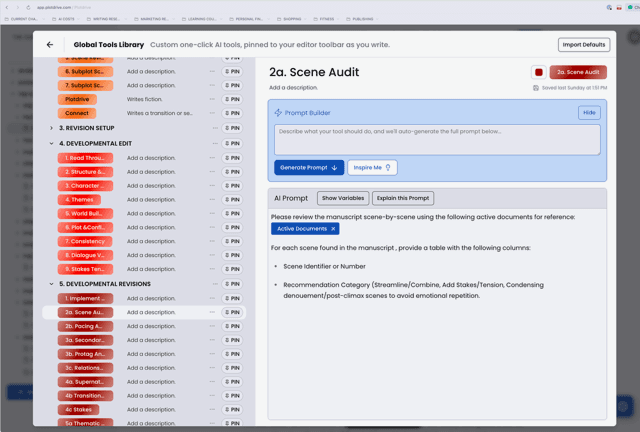Remove the Active Documents tag with X
The width and height of the screenshot is (640, 432).
pyautogui.click(x=333, y=229)
